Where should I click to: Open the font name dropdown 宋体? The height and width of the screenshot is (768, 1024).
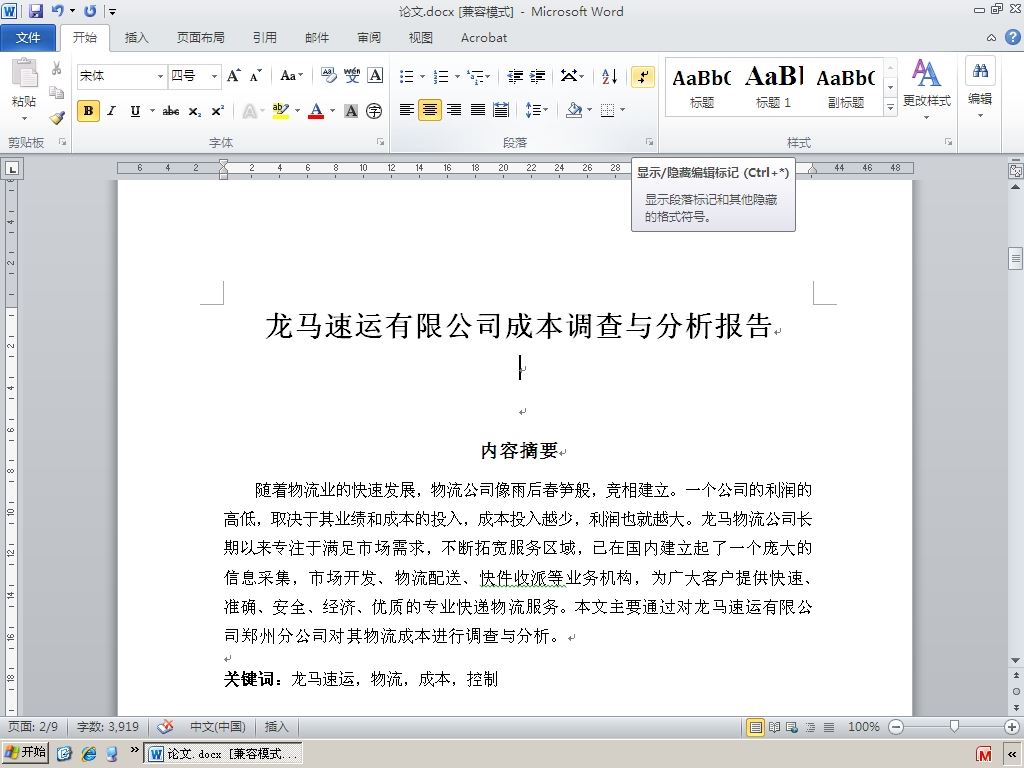click(x=160, y=76)
